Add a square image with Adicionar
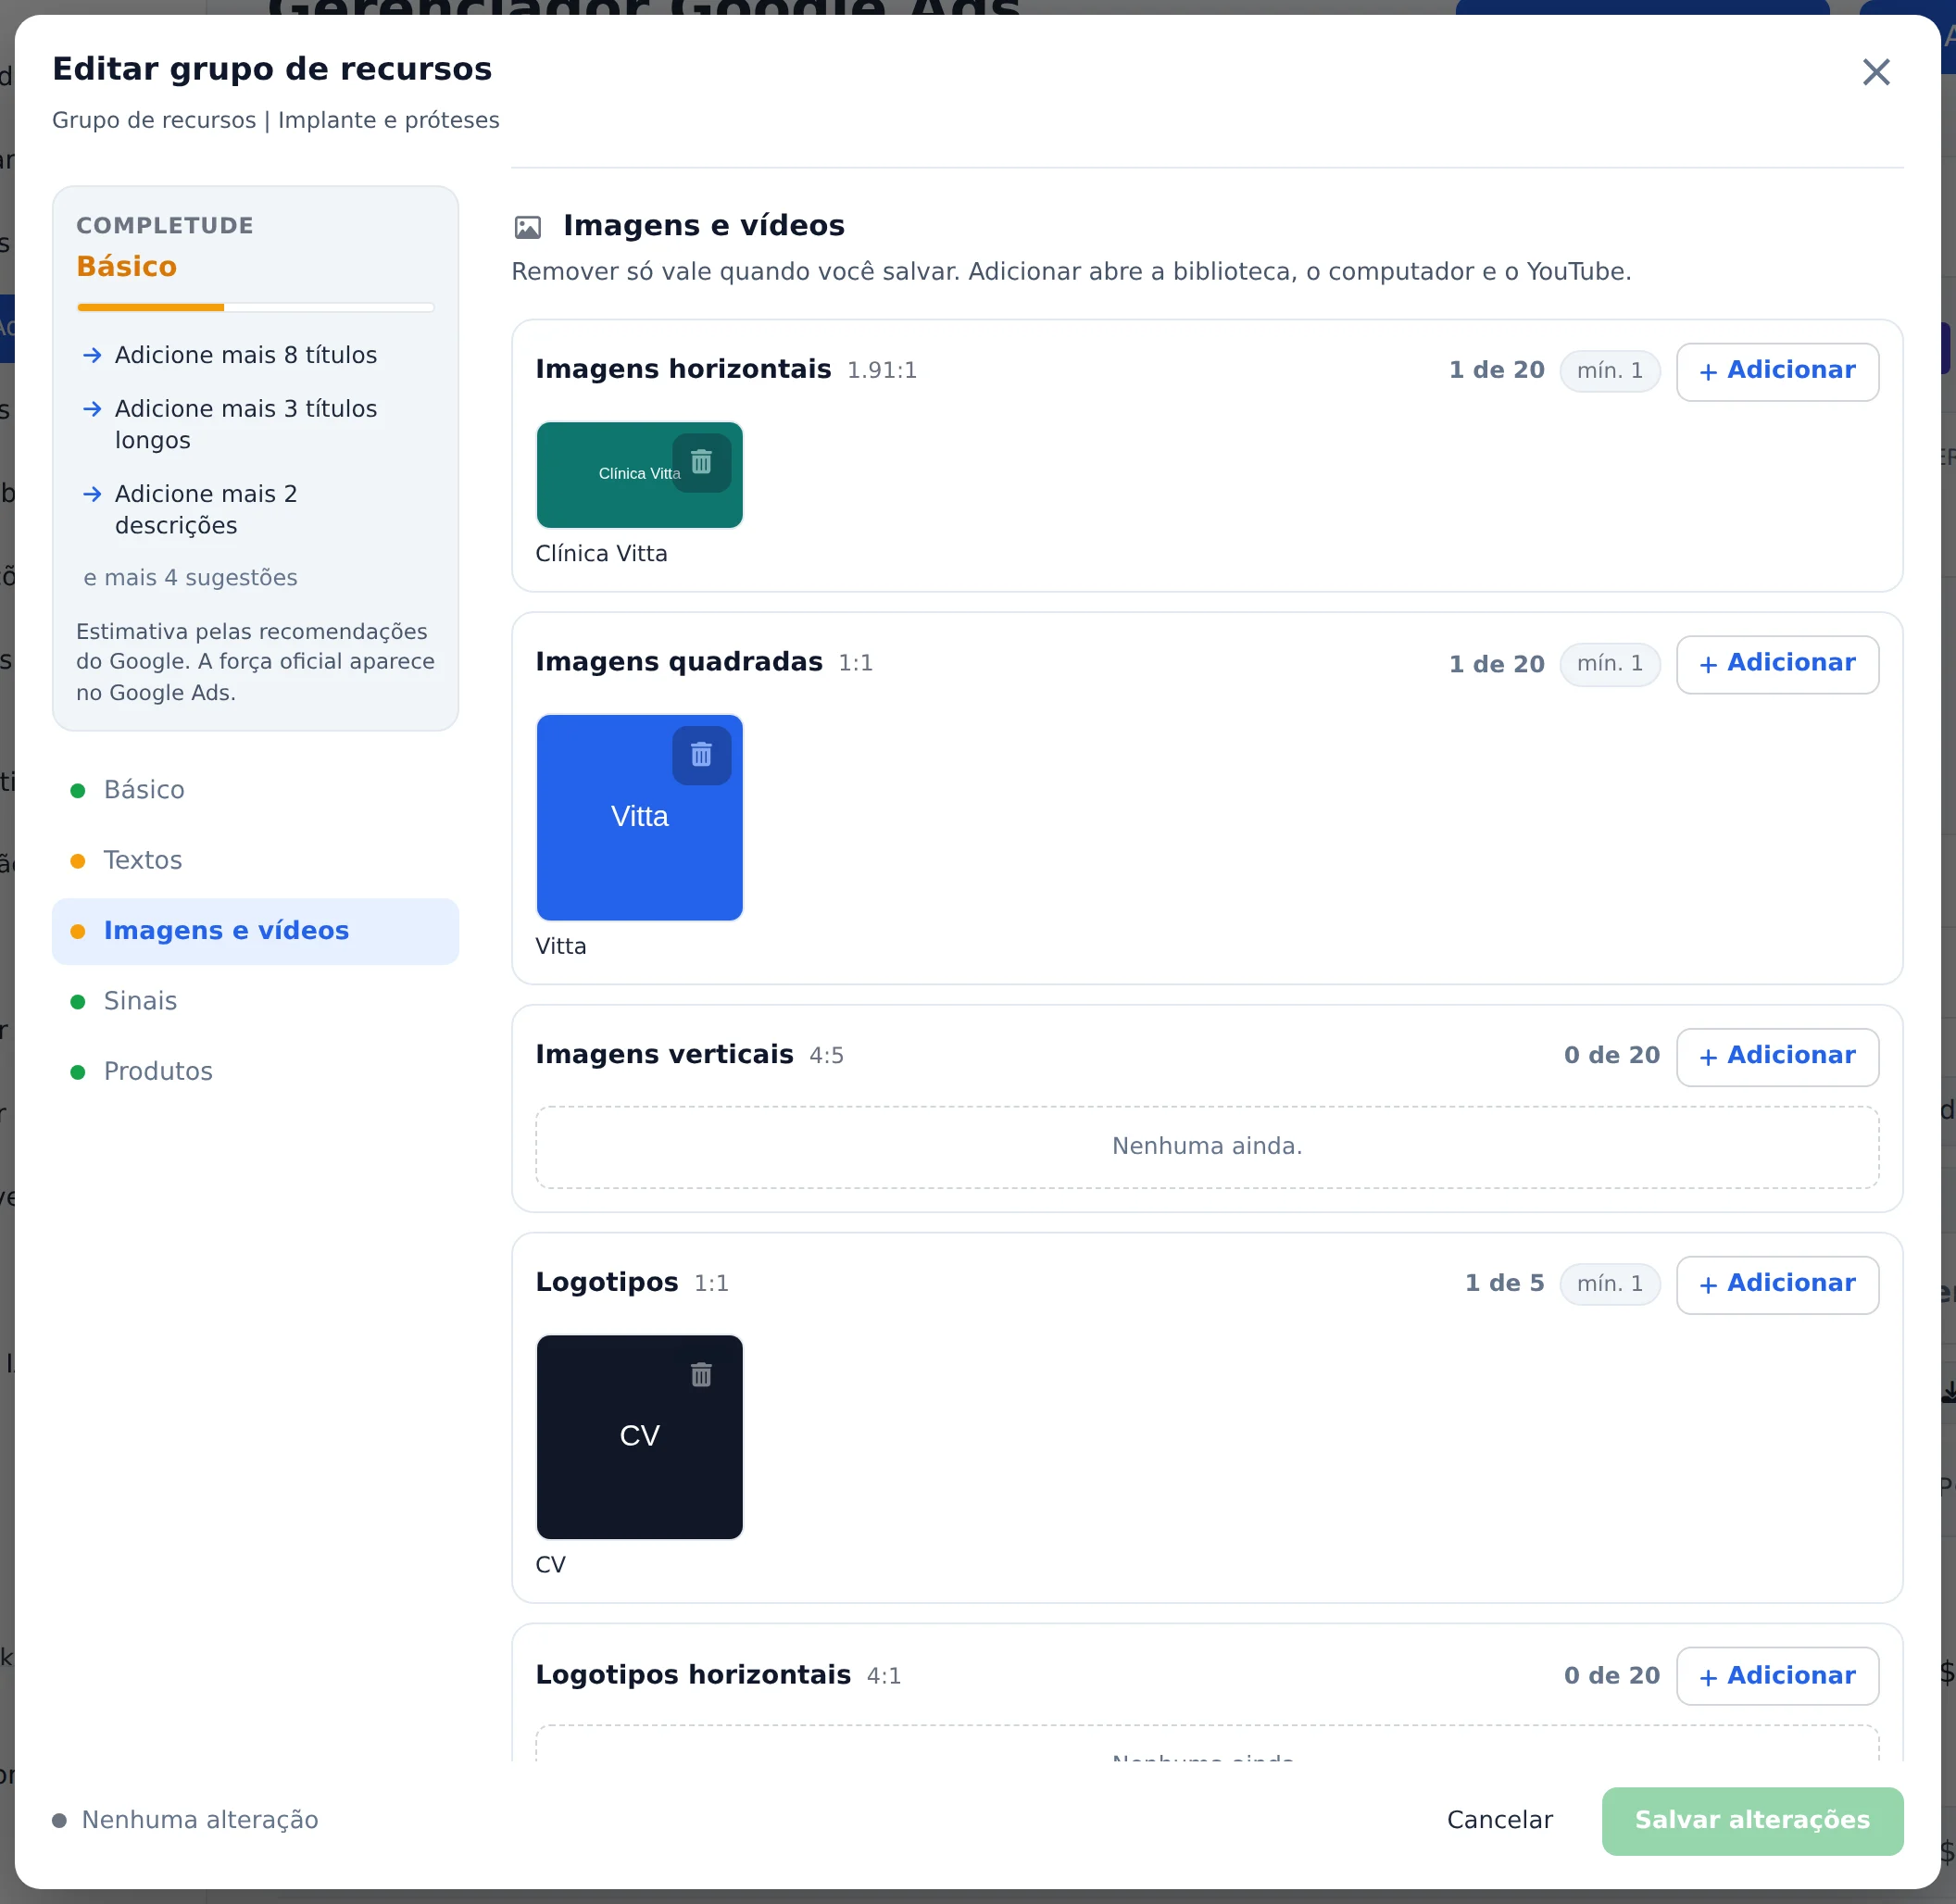1956x1904 pixels. click(x=1777, y=664)
